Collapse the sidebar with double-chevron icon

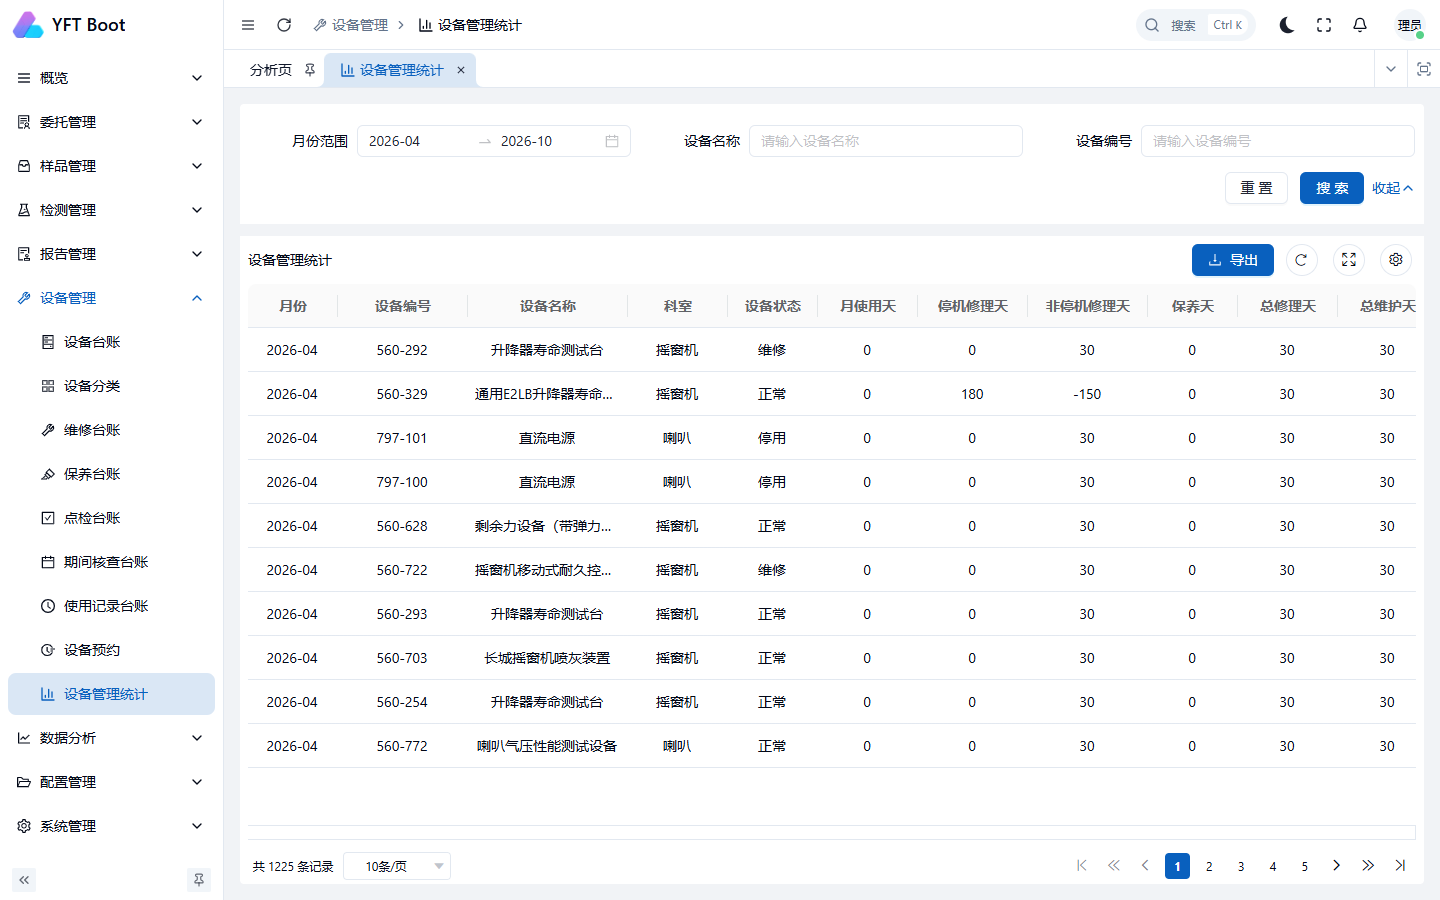pos(24,880)
